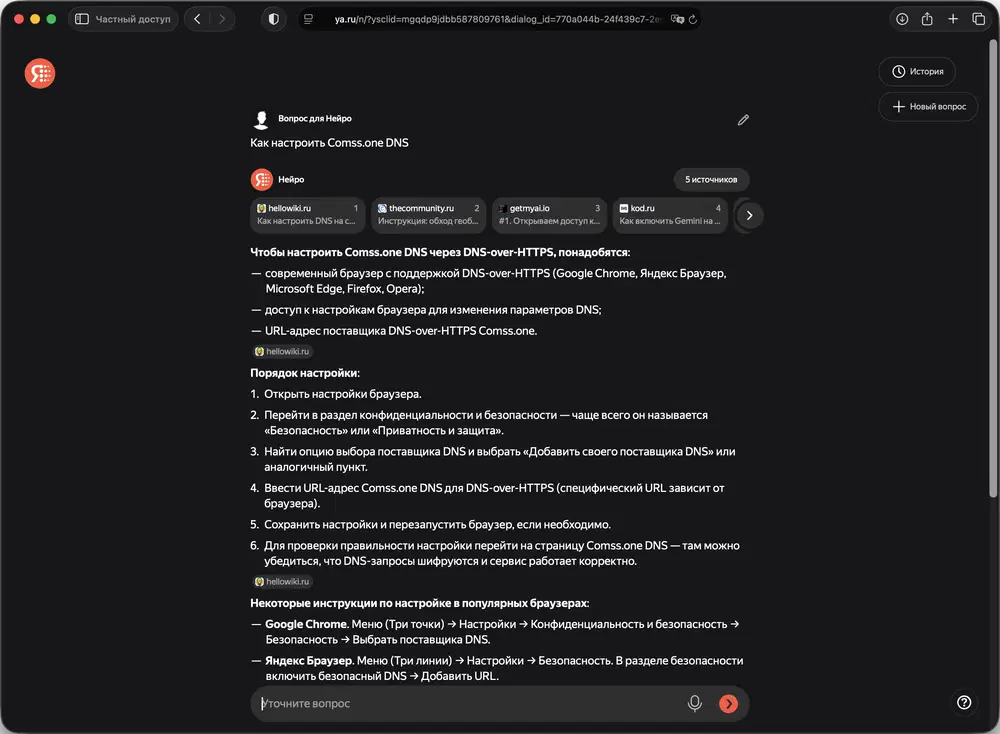This screenshot has height=734, width=1000.
Task: Open hellowiki.ru source card
Action: click(x=308, y=215)
